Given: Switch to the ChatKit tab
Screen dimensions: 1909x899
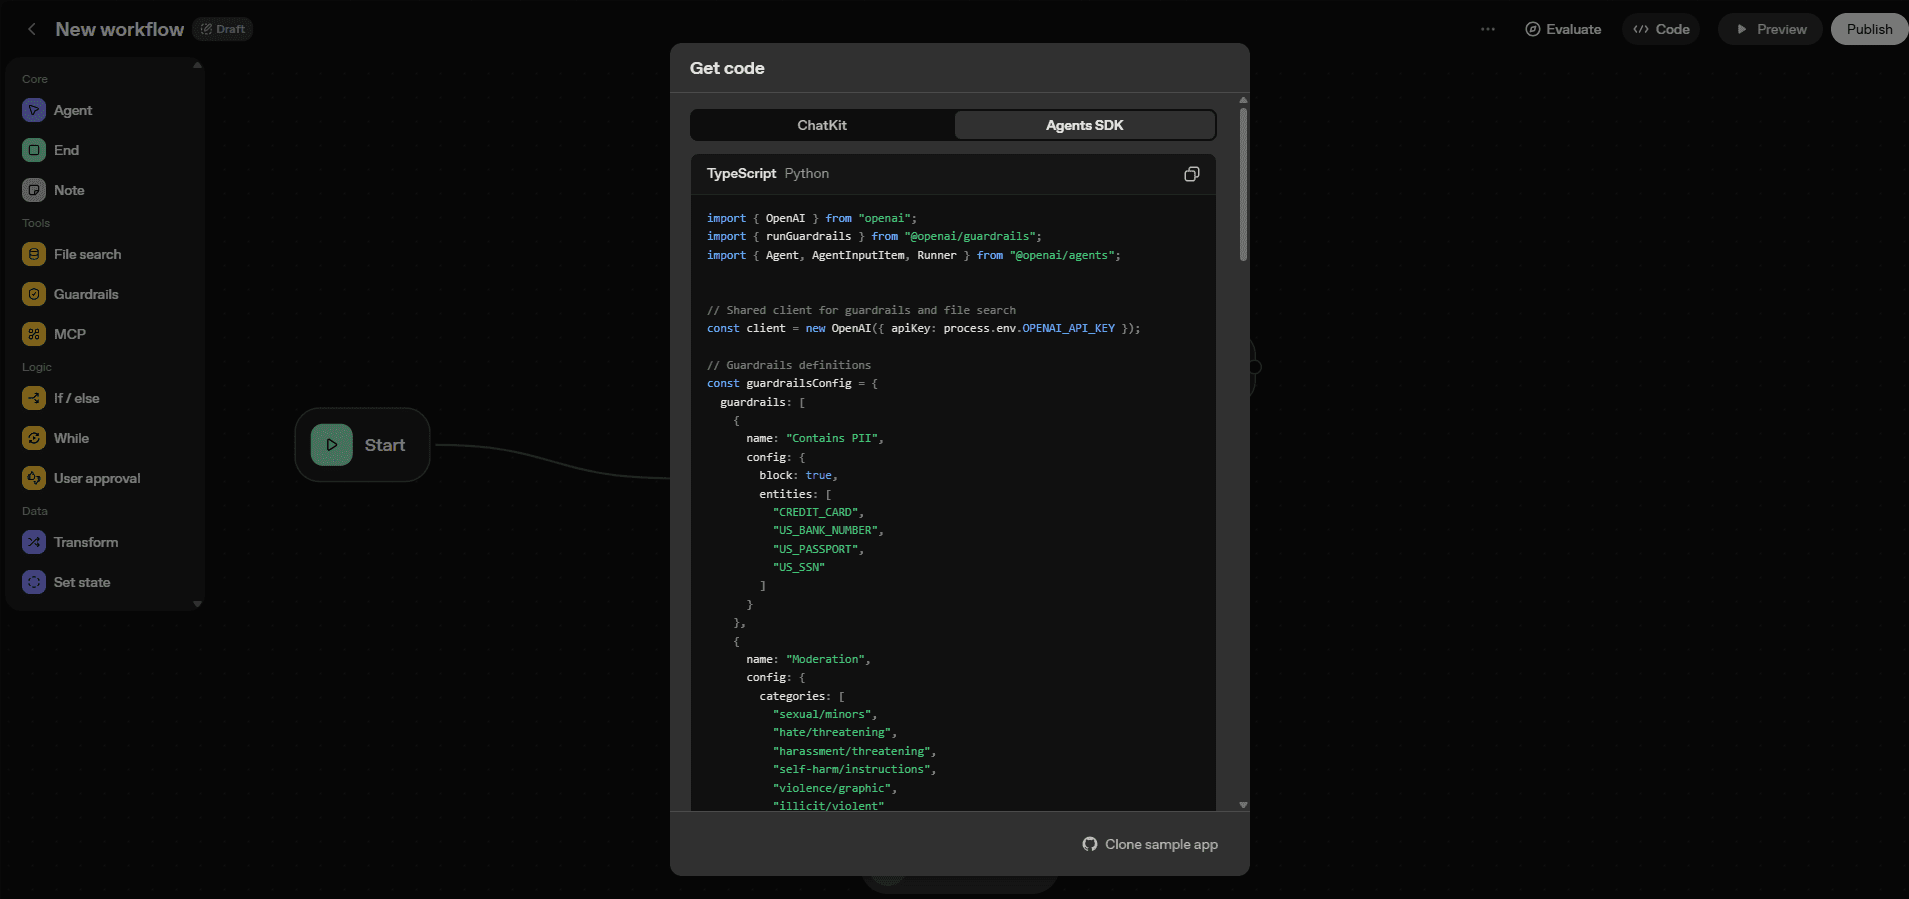Looking at the screenshot, I should [x=822, y=125].
